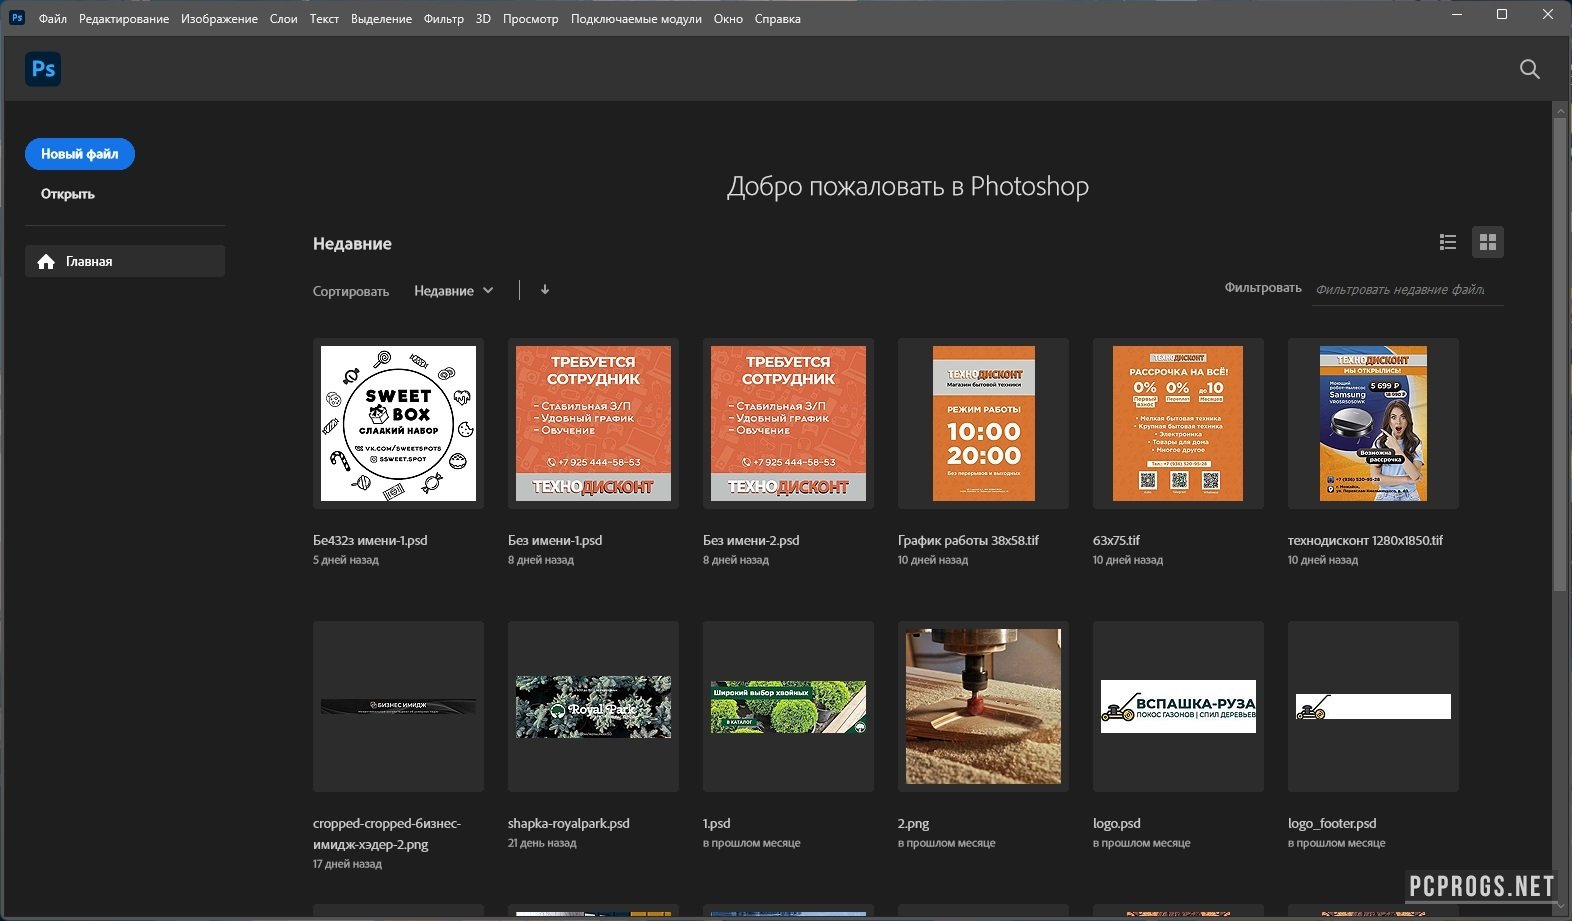Viewport: 1572px width, 921px height.
Task: Open the Просмотр menu
Action: pyautogui.click(x=531, y=19)
